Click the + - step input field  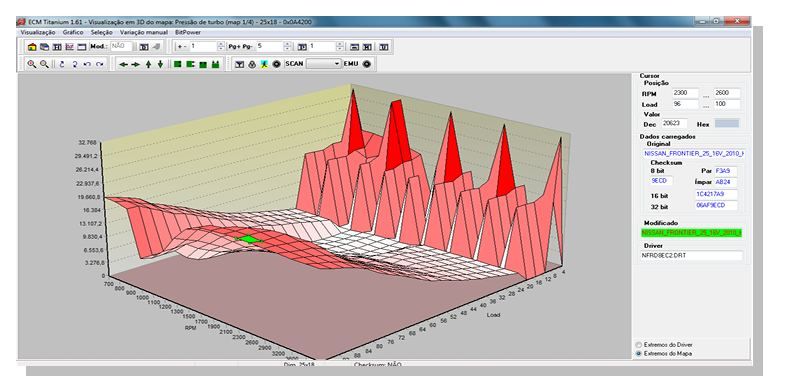click(203, 46)
